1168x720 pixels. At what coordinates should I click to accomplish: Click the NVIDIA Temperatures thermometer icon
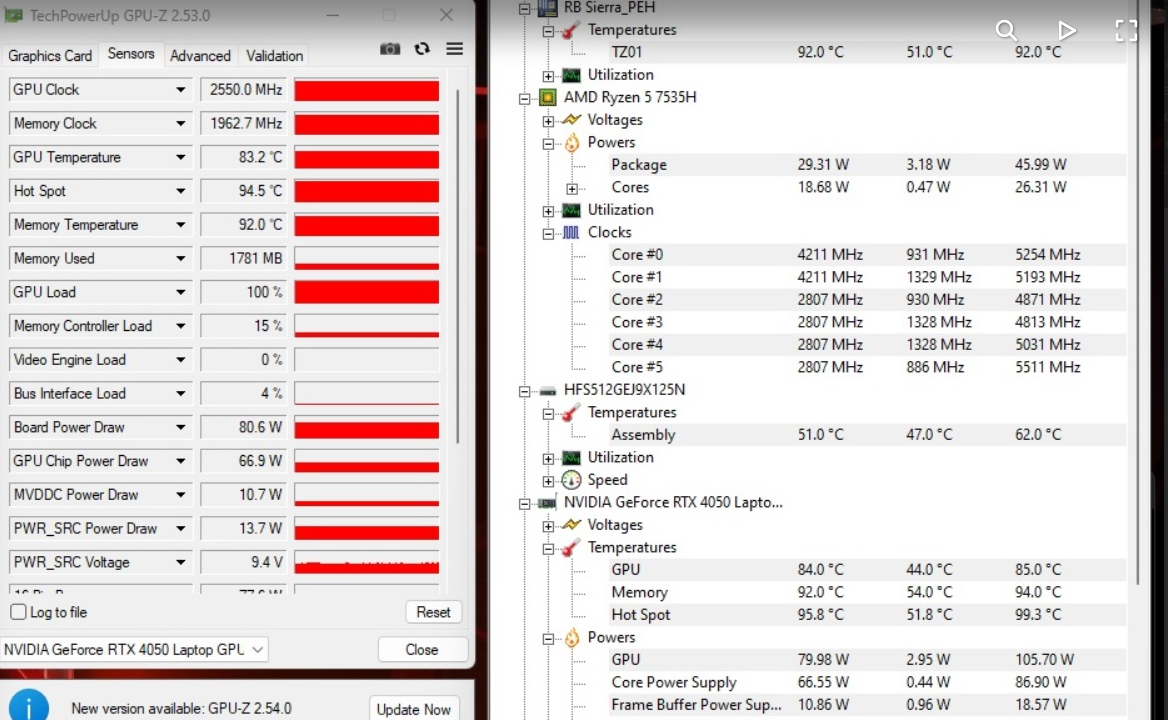point(571,548)
